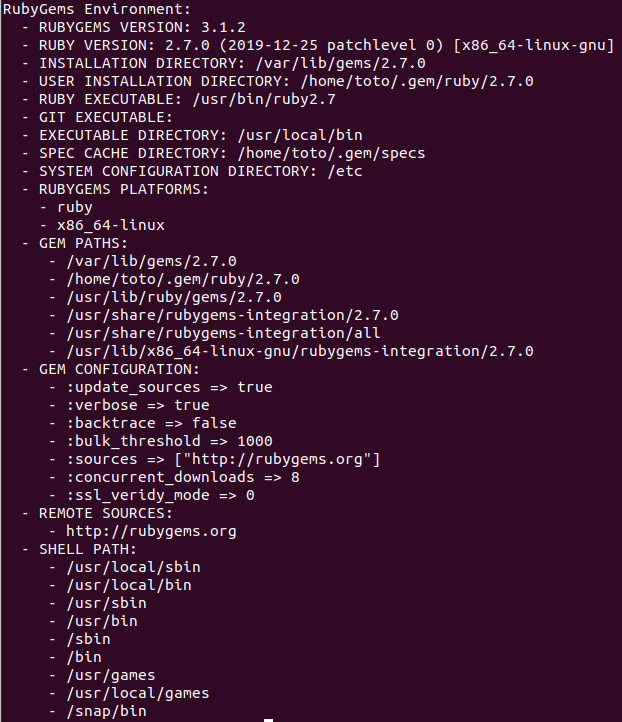The width and height of the screenshot is (622, 722).
Task: Click the x86_64-linux platform entry
Action: click(110, 225)
